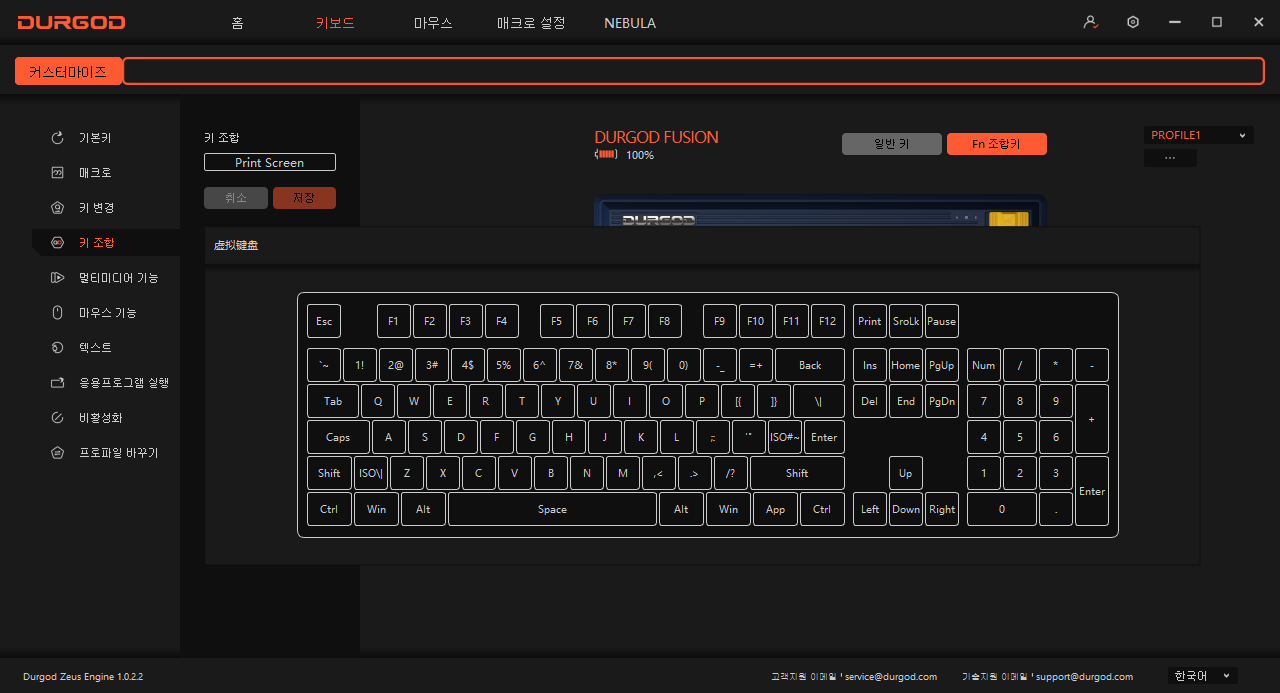Click the DURGOD FUSION device name
Screen dimensions: 1280x693
tap(656, 138)
